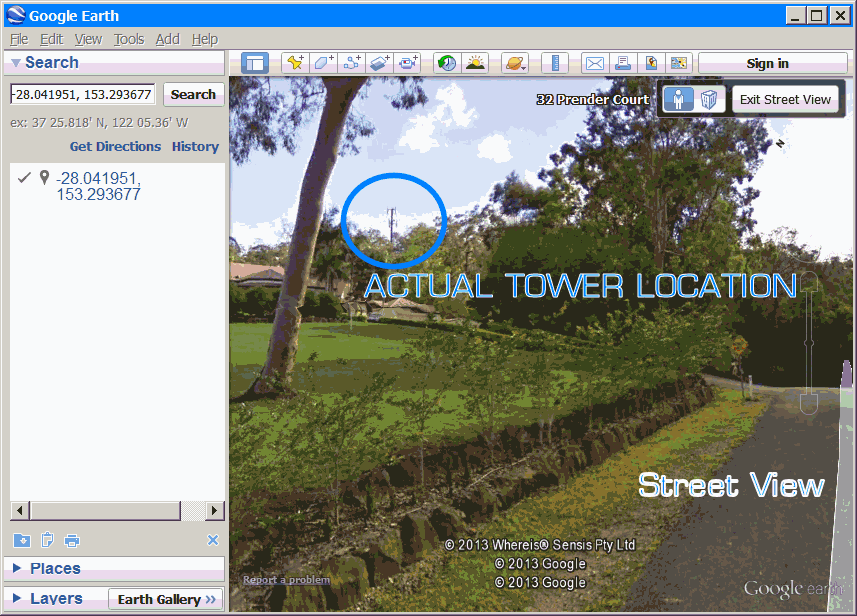
Task: Open the planet switcher dropdown
Action: coord(515,63)
